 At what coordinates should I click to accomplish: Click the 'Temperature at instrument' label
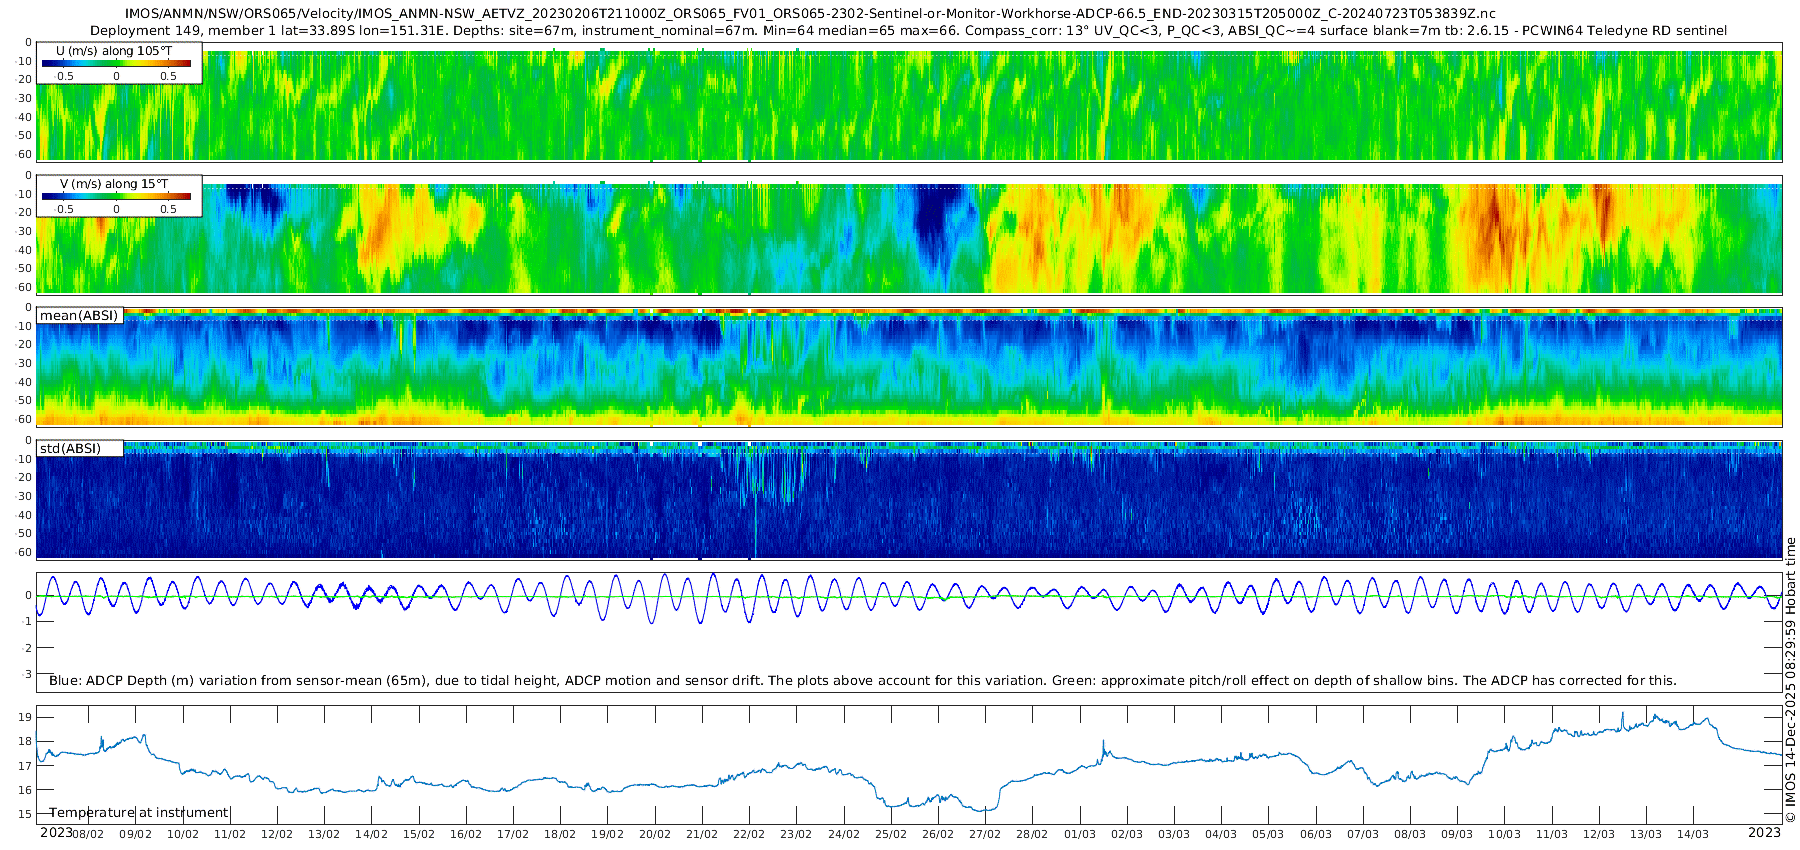tap(139, 813)
